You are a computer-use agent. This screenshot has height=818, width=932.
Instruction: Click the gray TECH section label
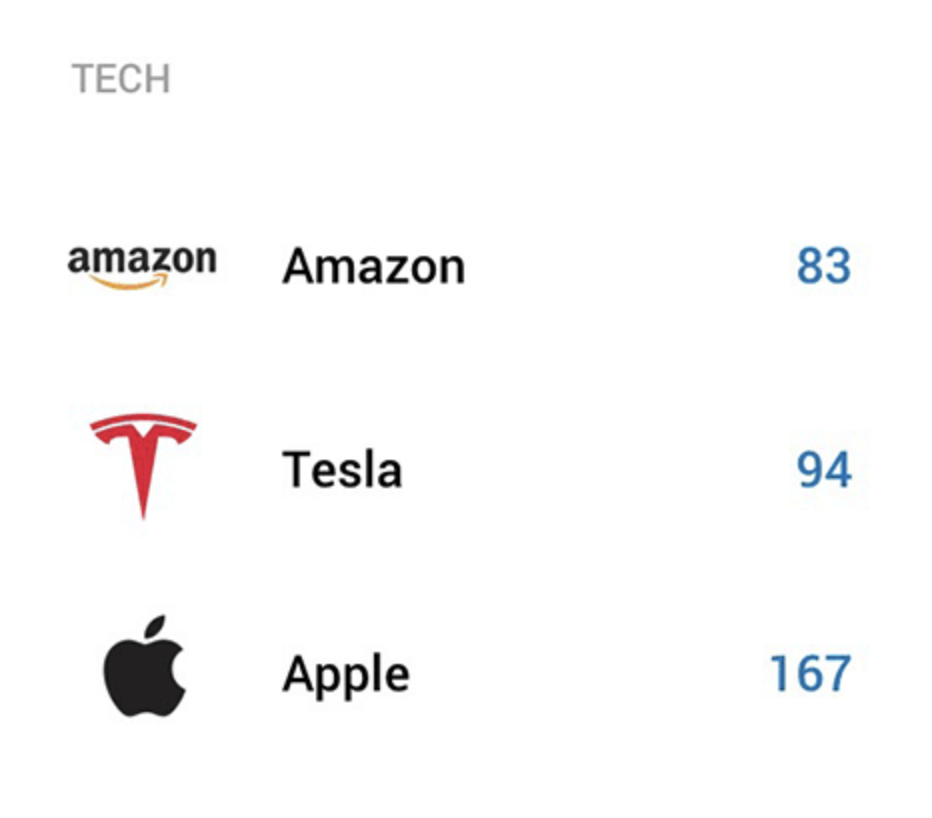121,78
